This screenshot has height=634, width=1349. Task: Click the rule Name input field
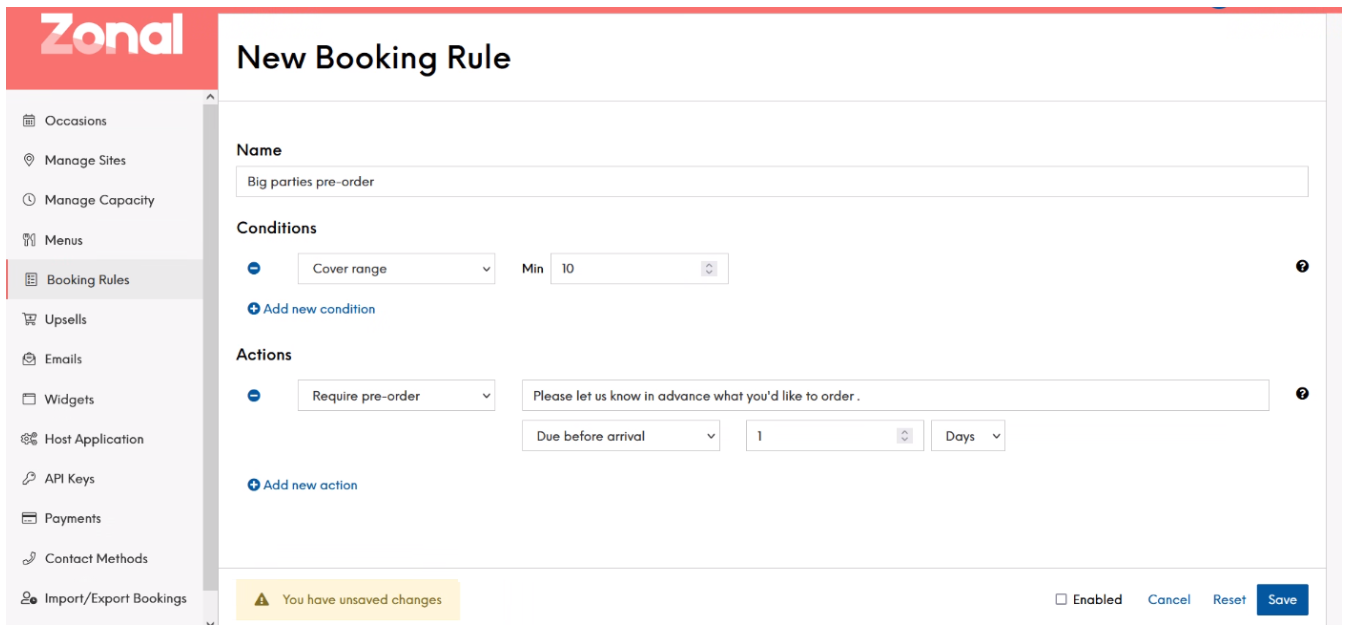pyautogui.click(x=772, y=182)
